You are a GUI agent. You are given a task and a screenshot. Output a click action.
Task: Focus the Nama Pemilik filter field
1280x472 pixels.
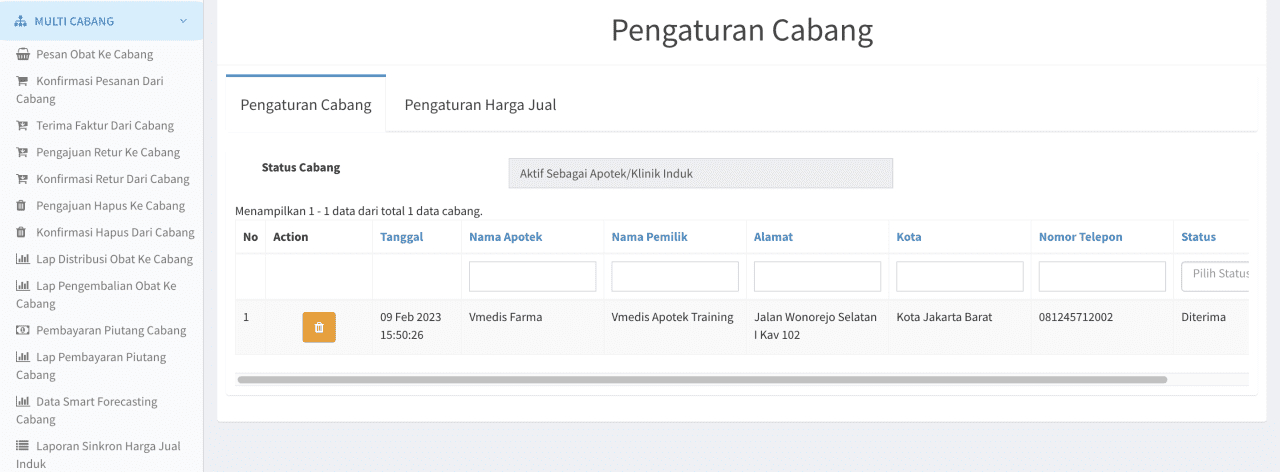coord(675,276)
